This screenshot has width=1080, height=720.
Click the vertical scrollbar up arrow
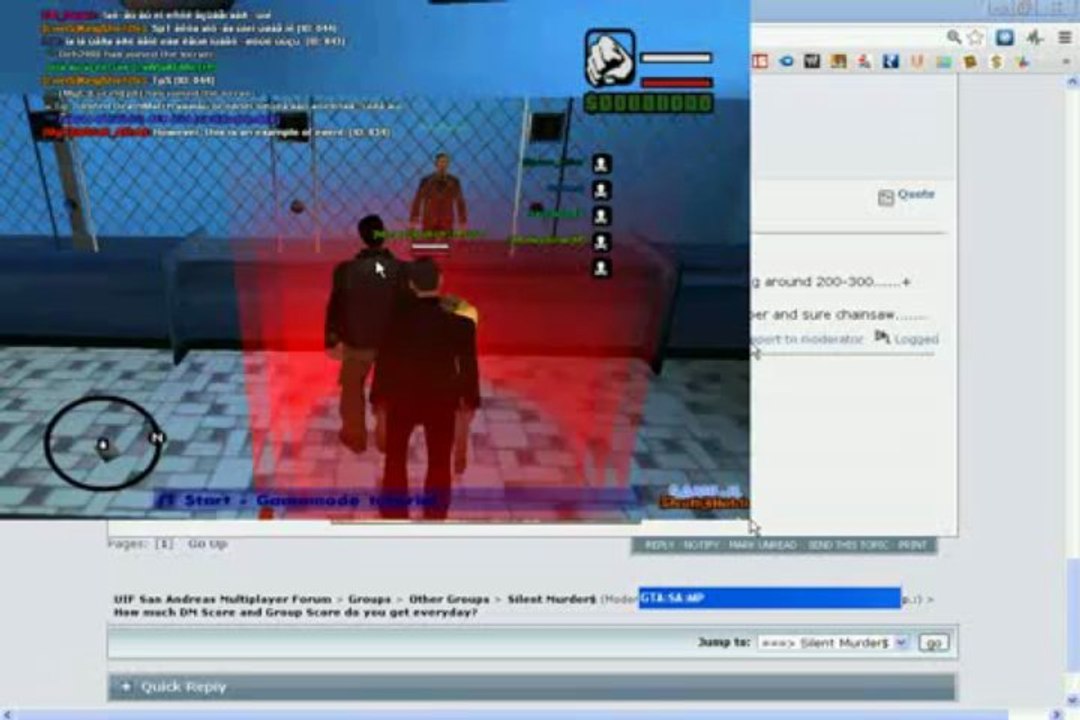tap(1073, 82)
